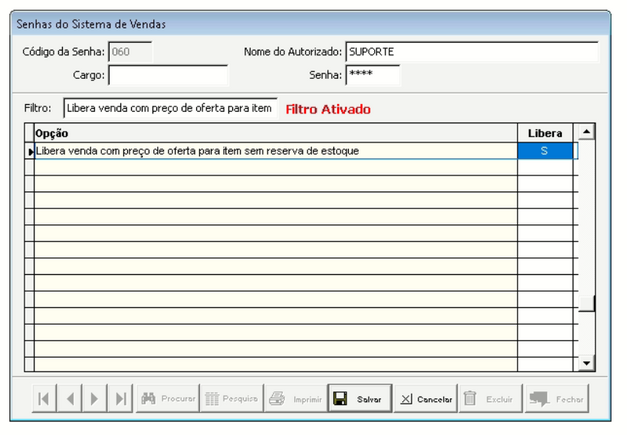This screenshot has height=435, width=627.
Task: Click the Pesquisa button
Action: [232, 399]
